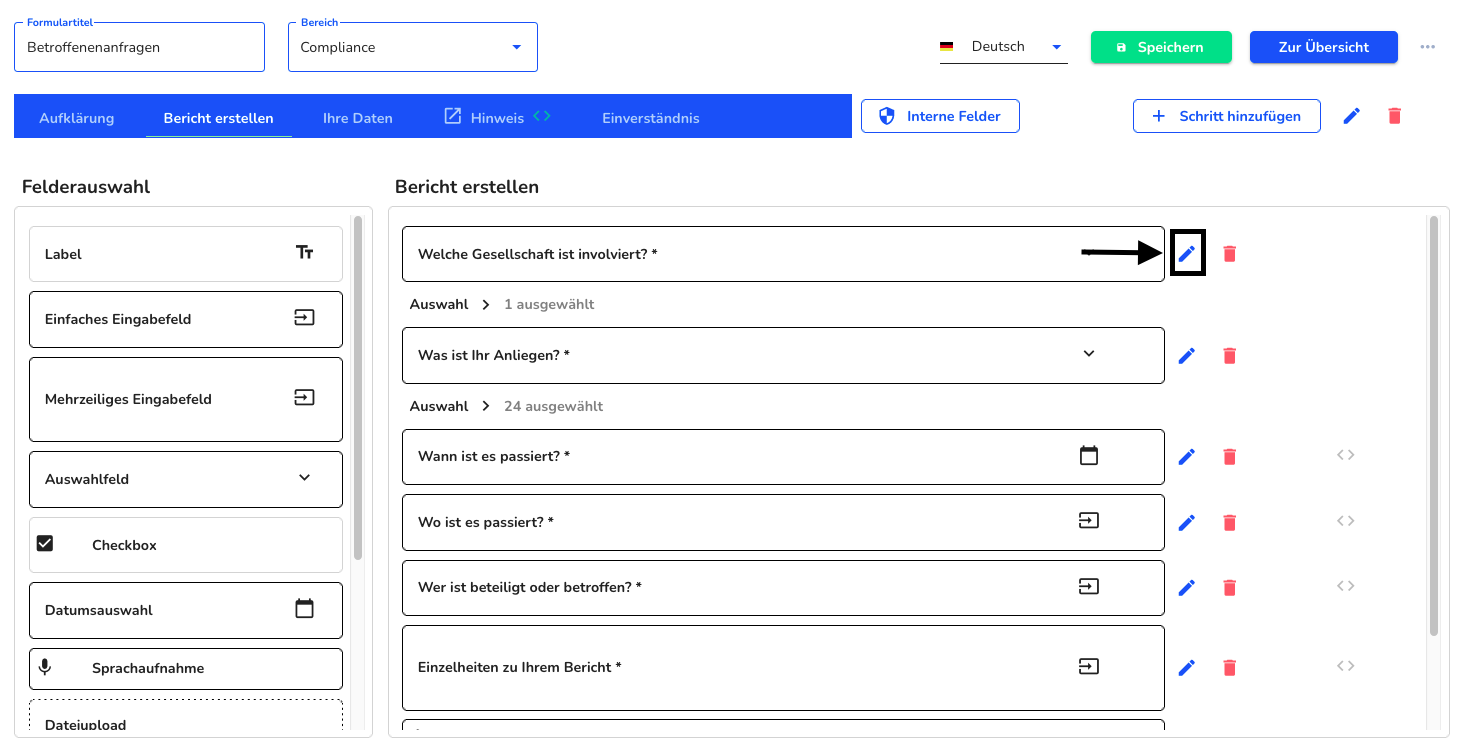Click the German flag icon
Viewport: 1467px width, 750px height.
[x=946, y=47]
